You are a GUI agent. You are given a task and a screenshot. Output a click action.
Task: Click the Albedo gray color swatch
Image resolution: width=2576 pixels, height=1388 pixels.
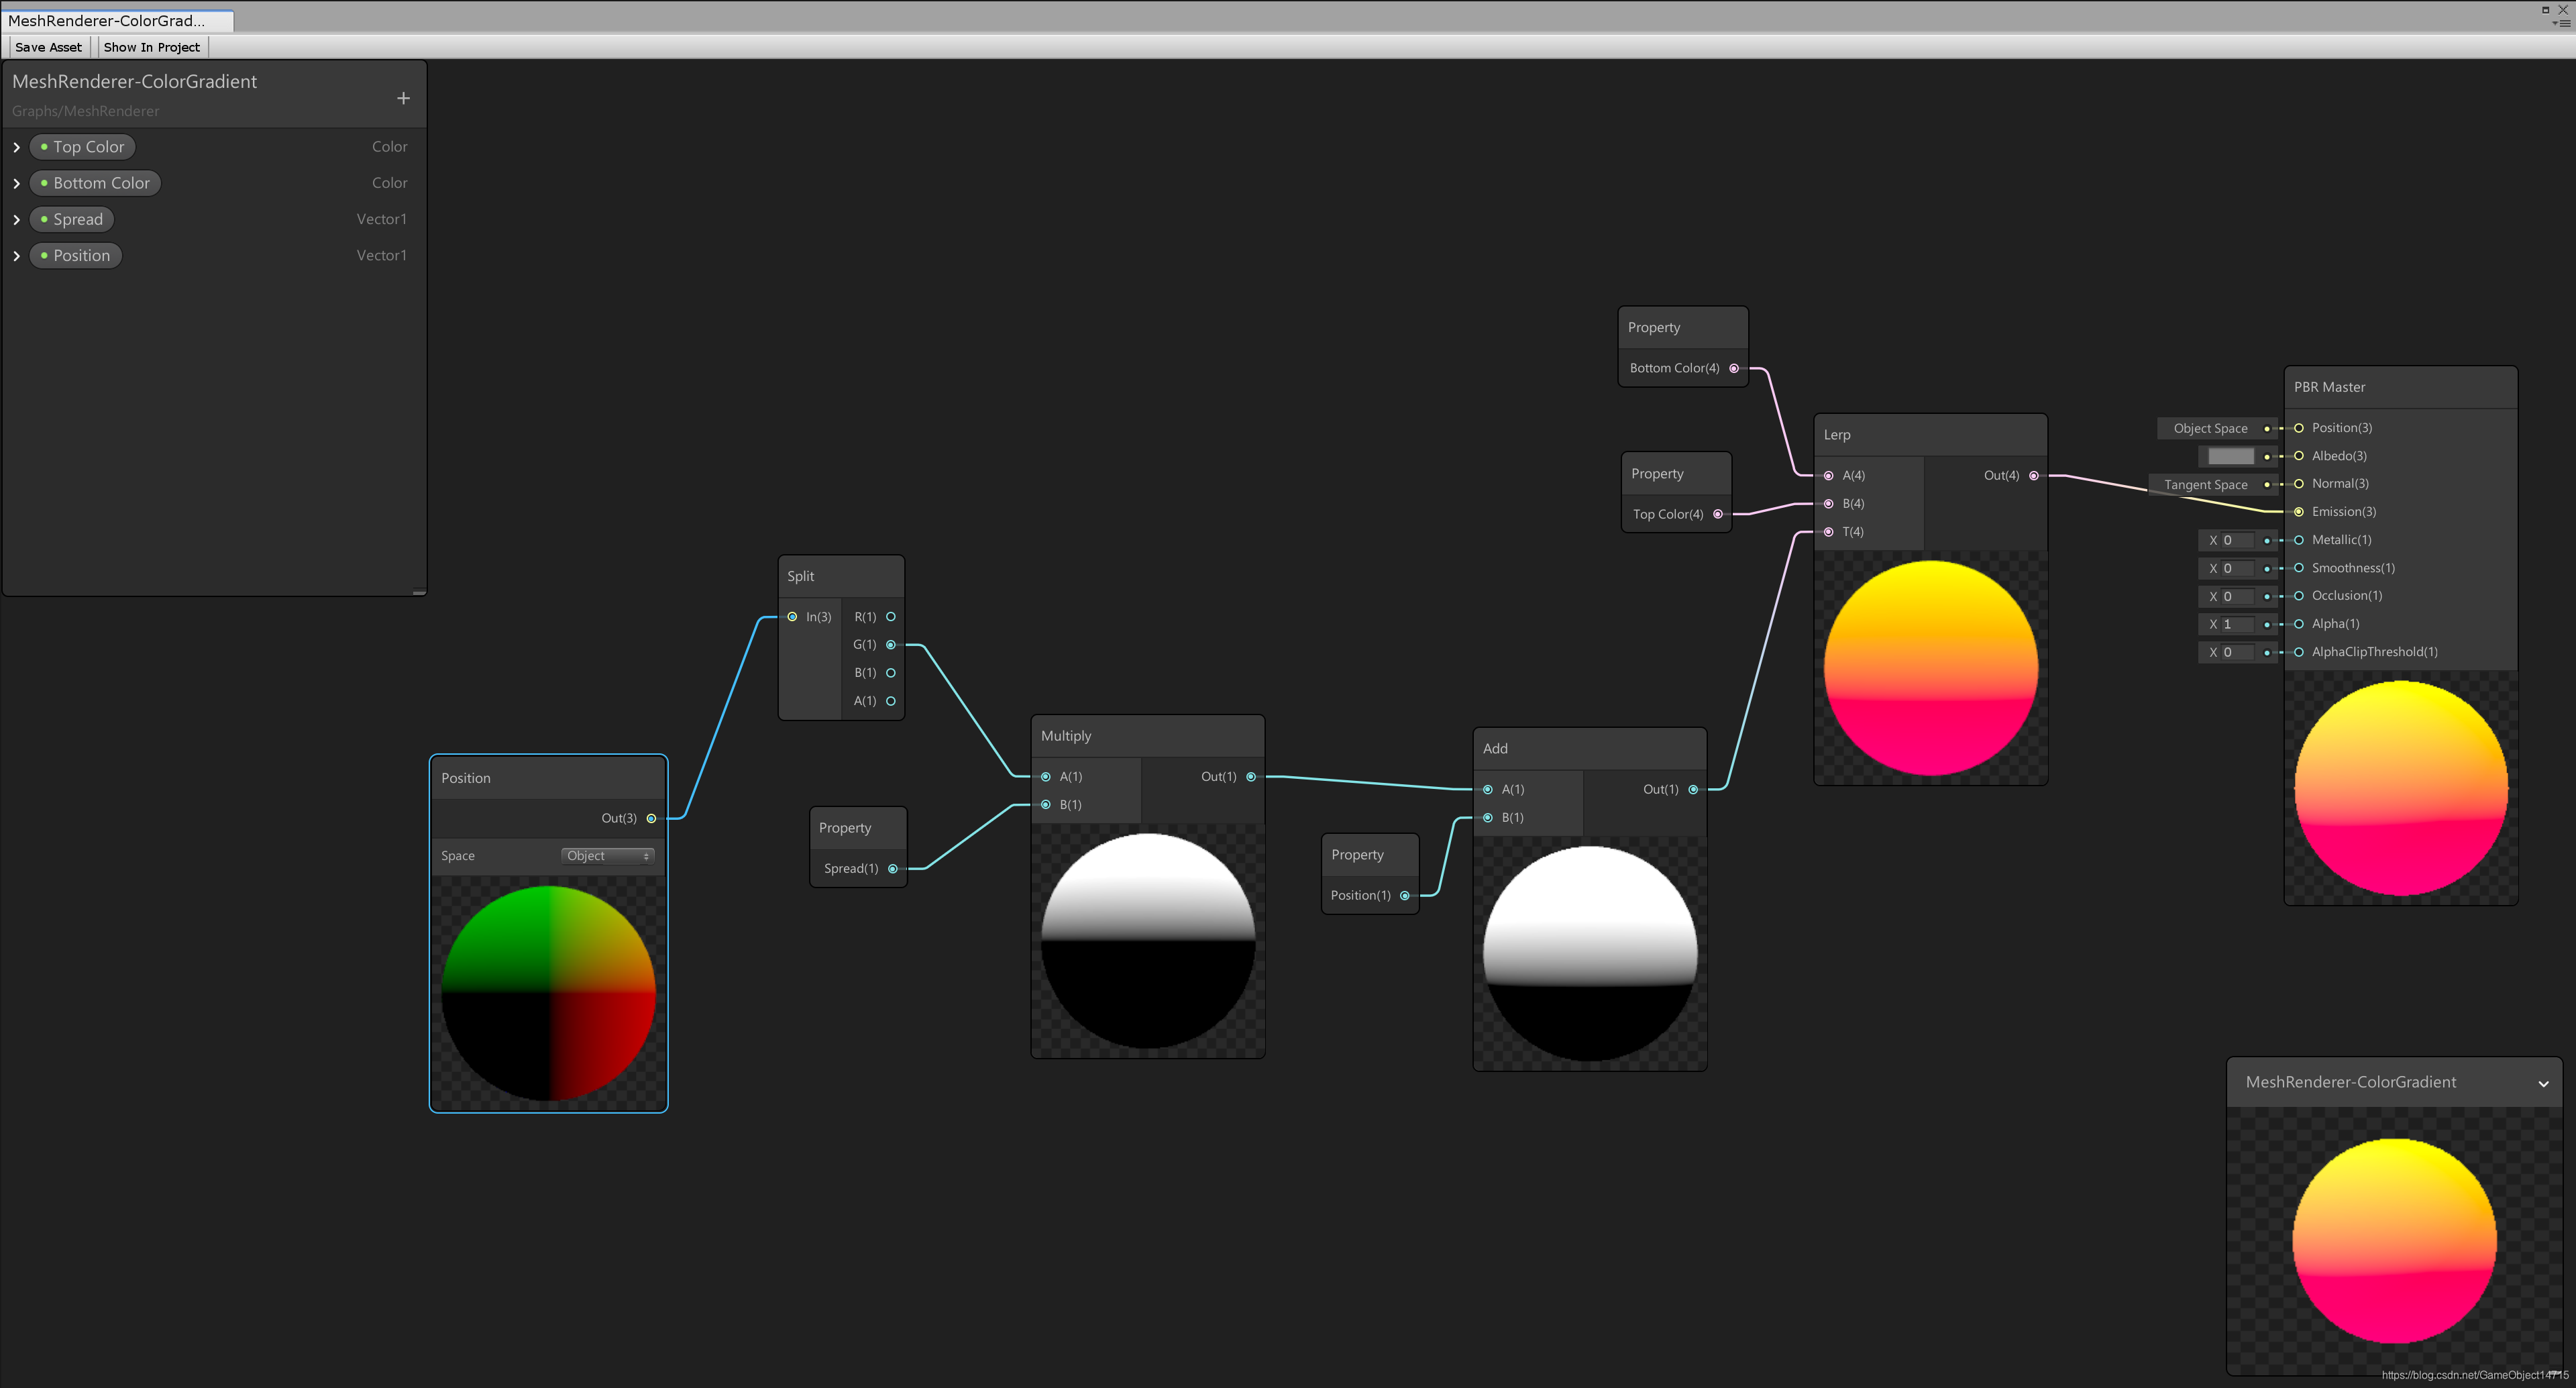tap(2230, 456)
